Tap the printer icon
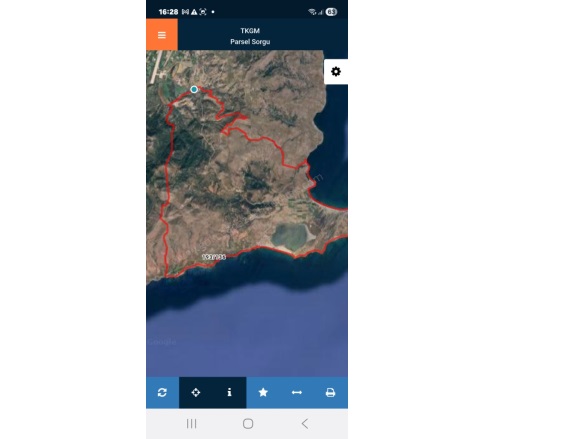Image resolution: width=585 pixels, height=439 pixels. click(330, 392)
